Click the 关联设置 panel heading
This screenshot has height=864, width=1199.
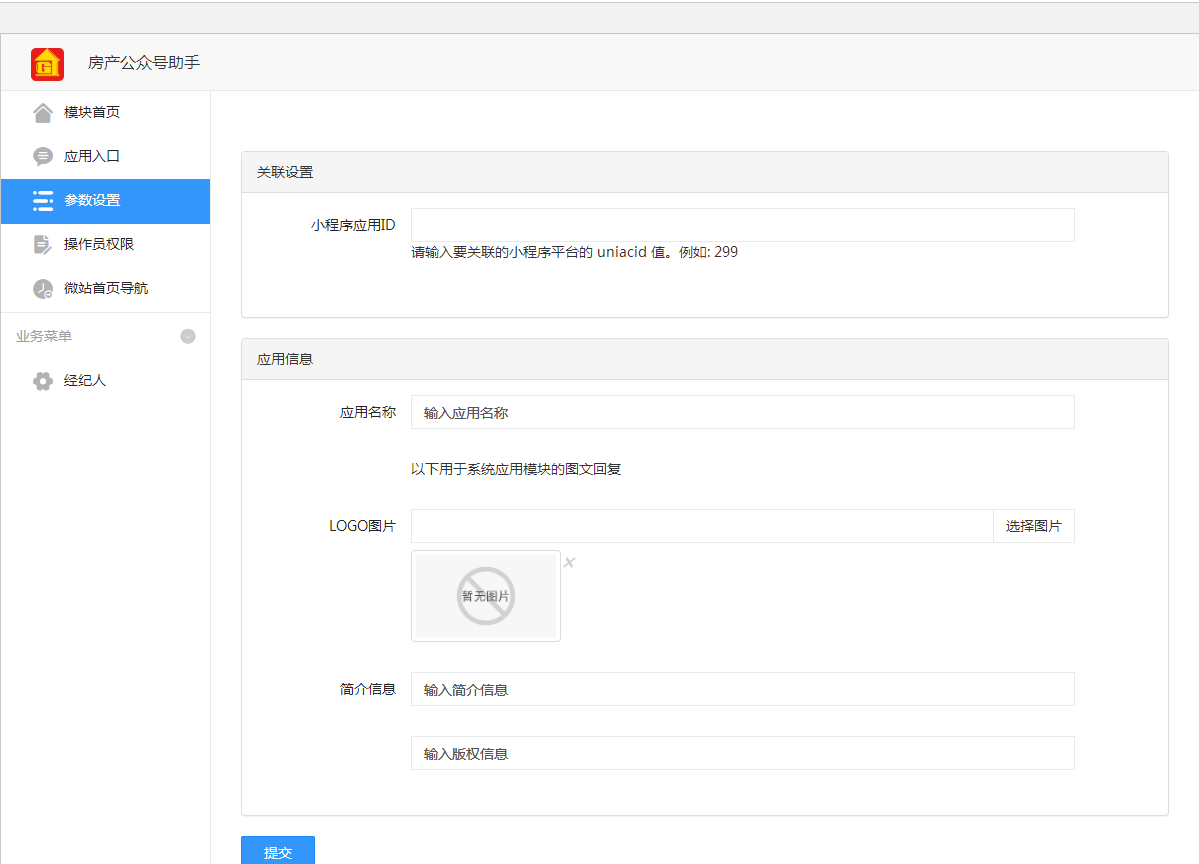(284, 172)
